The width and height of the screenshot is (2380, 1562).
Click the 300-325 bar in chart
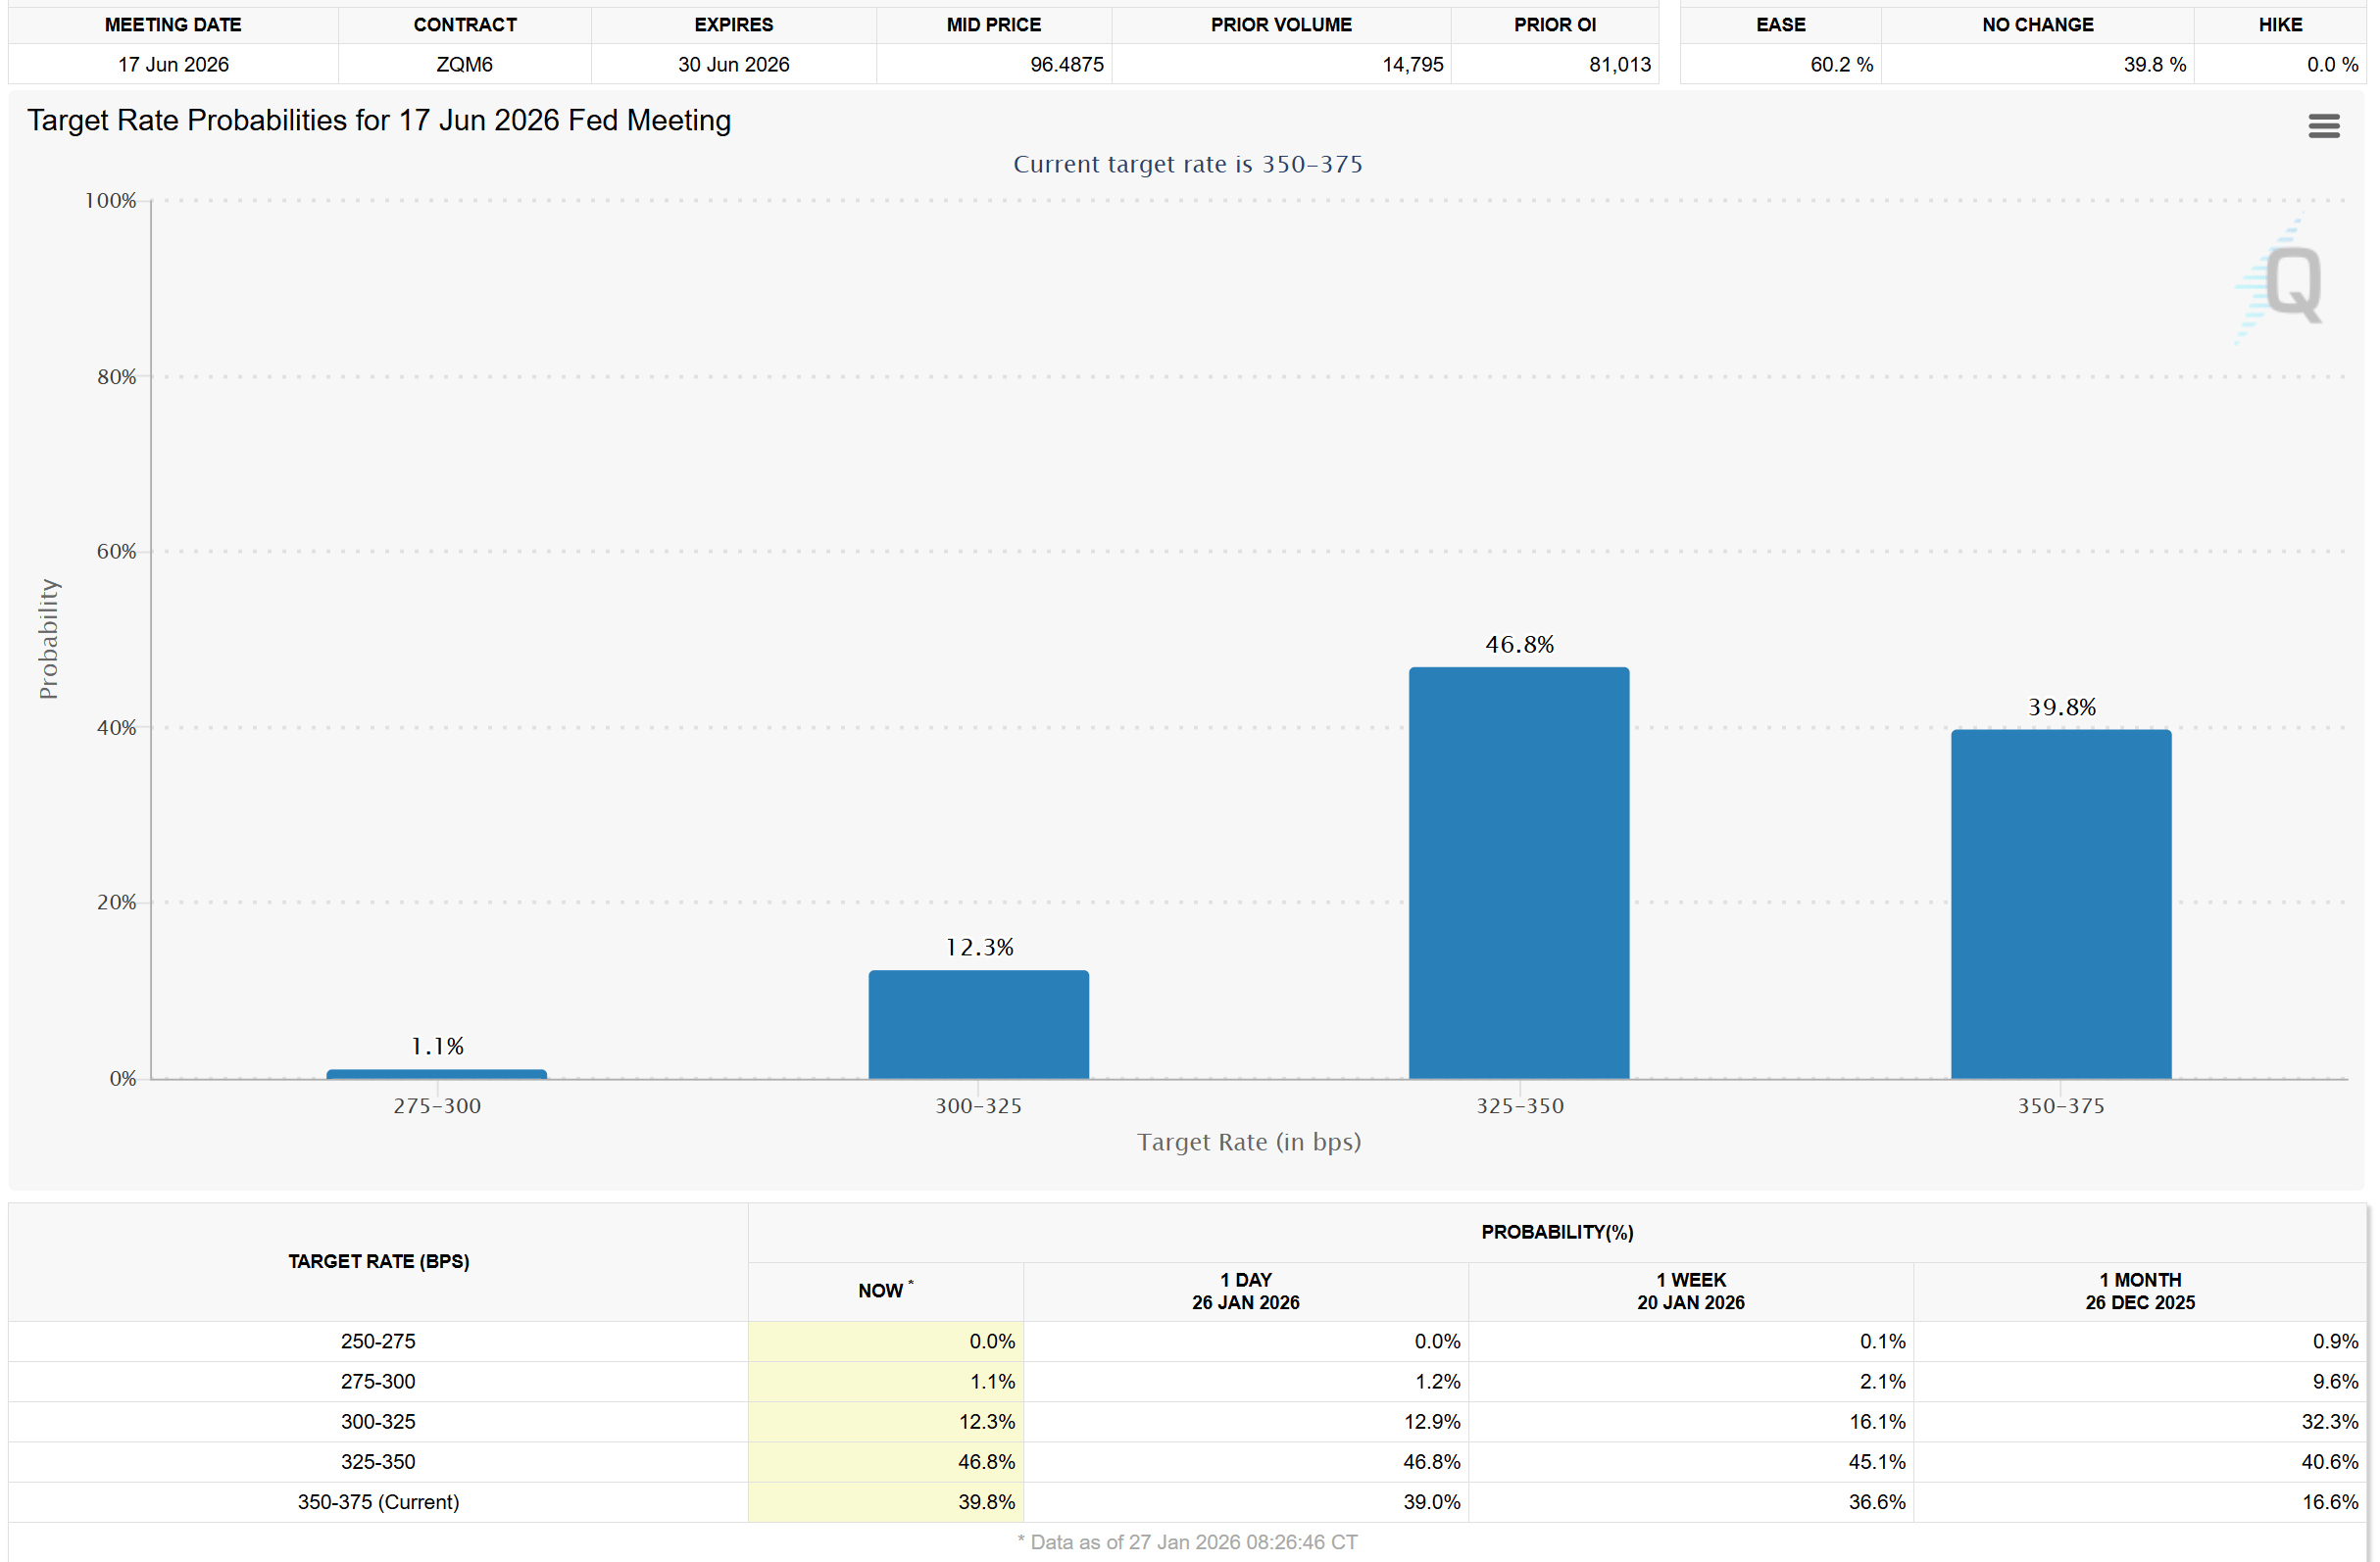(978, 1023)
